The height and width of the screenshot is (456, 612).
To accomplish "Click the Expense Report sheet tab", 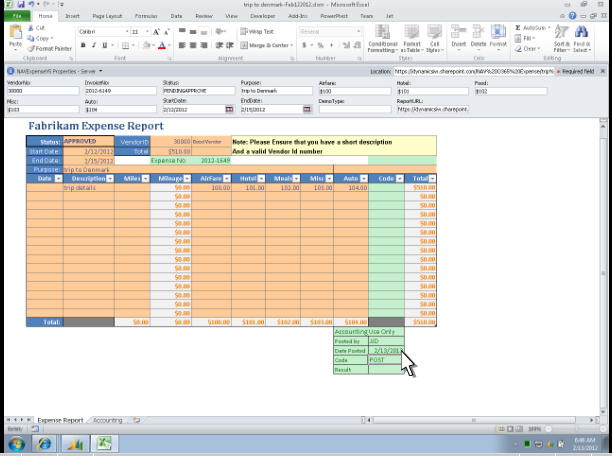I will pos(60,420).
